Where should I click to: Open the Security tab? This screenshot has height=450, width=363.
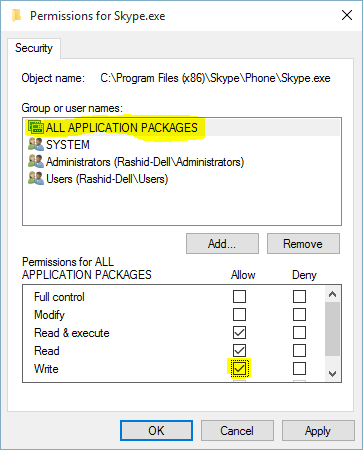34,48
